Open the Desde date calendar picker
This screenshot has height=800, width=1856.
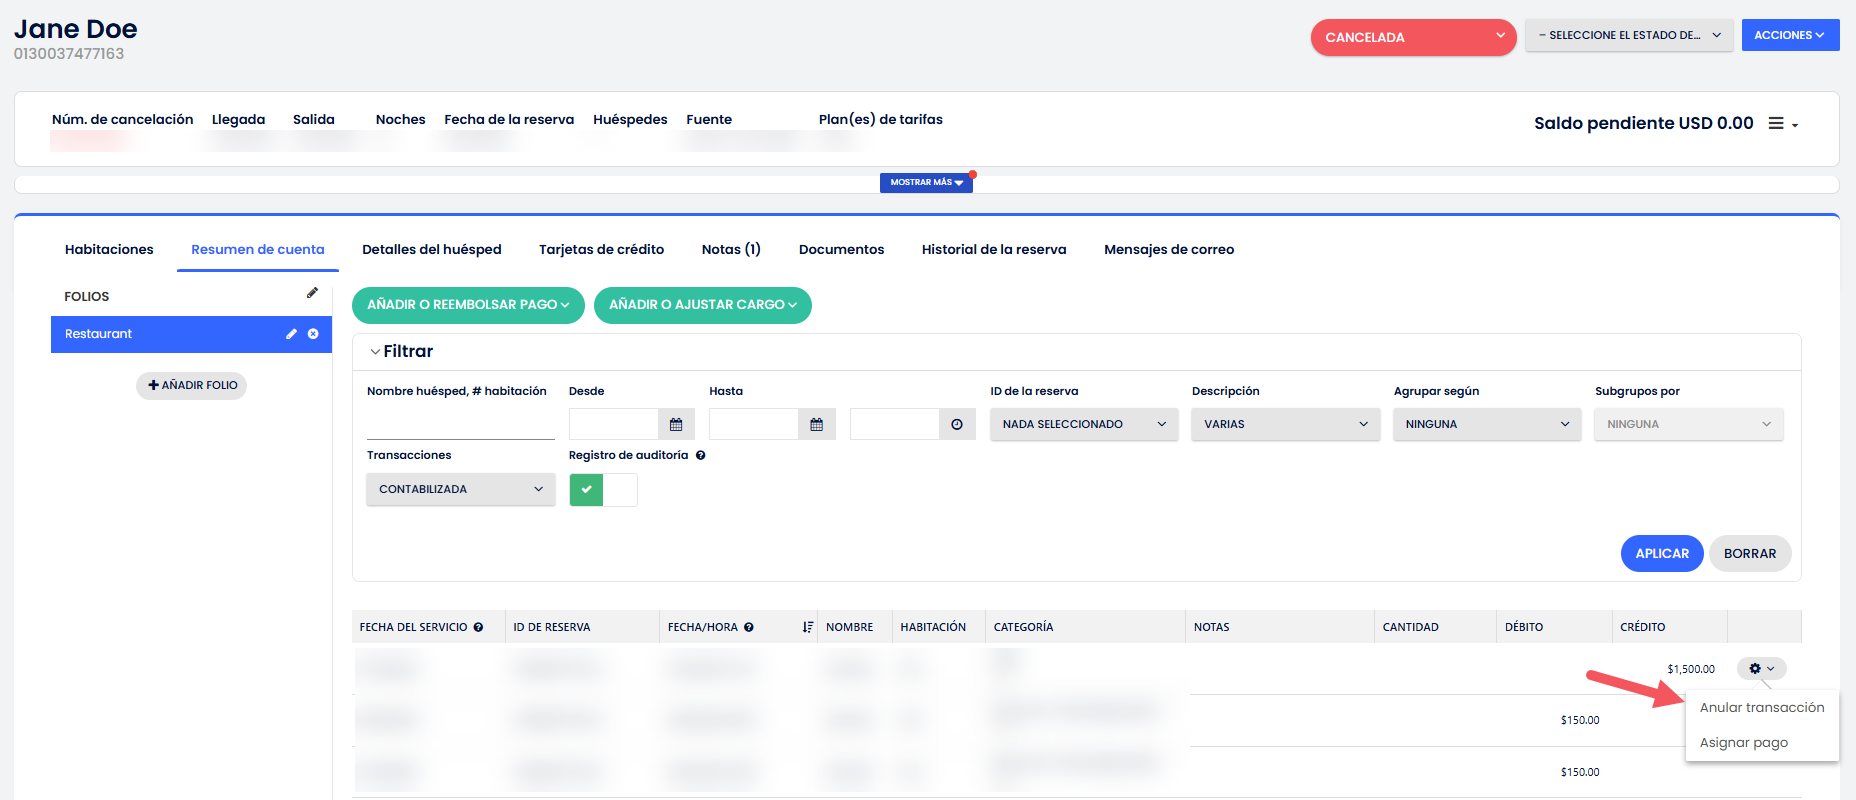676,425
